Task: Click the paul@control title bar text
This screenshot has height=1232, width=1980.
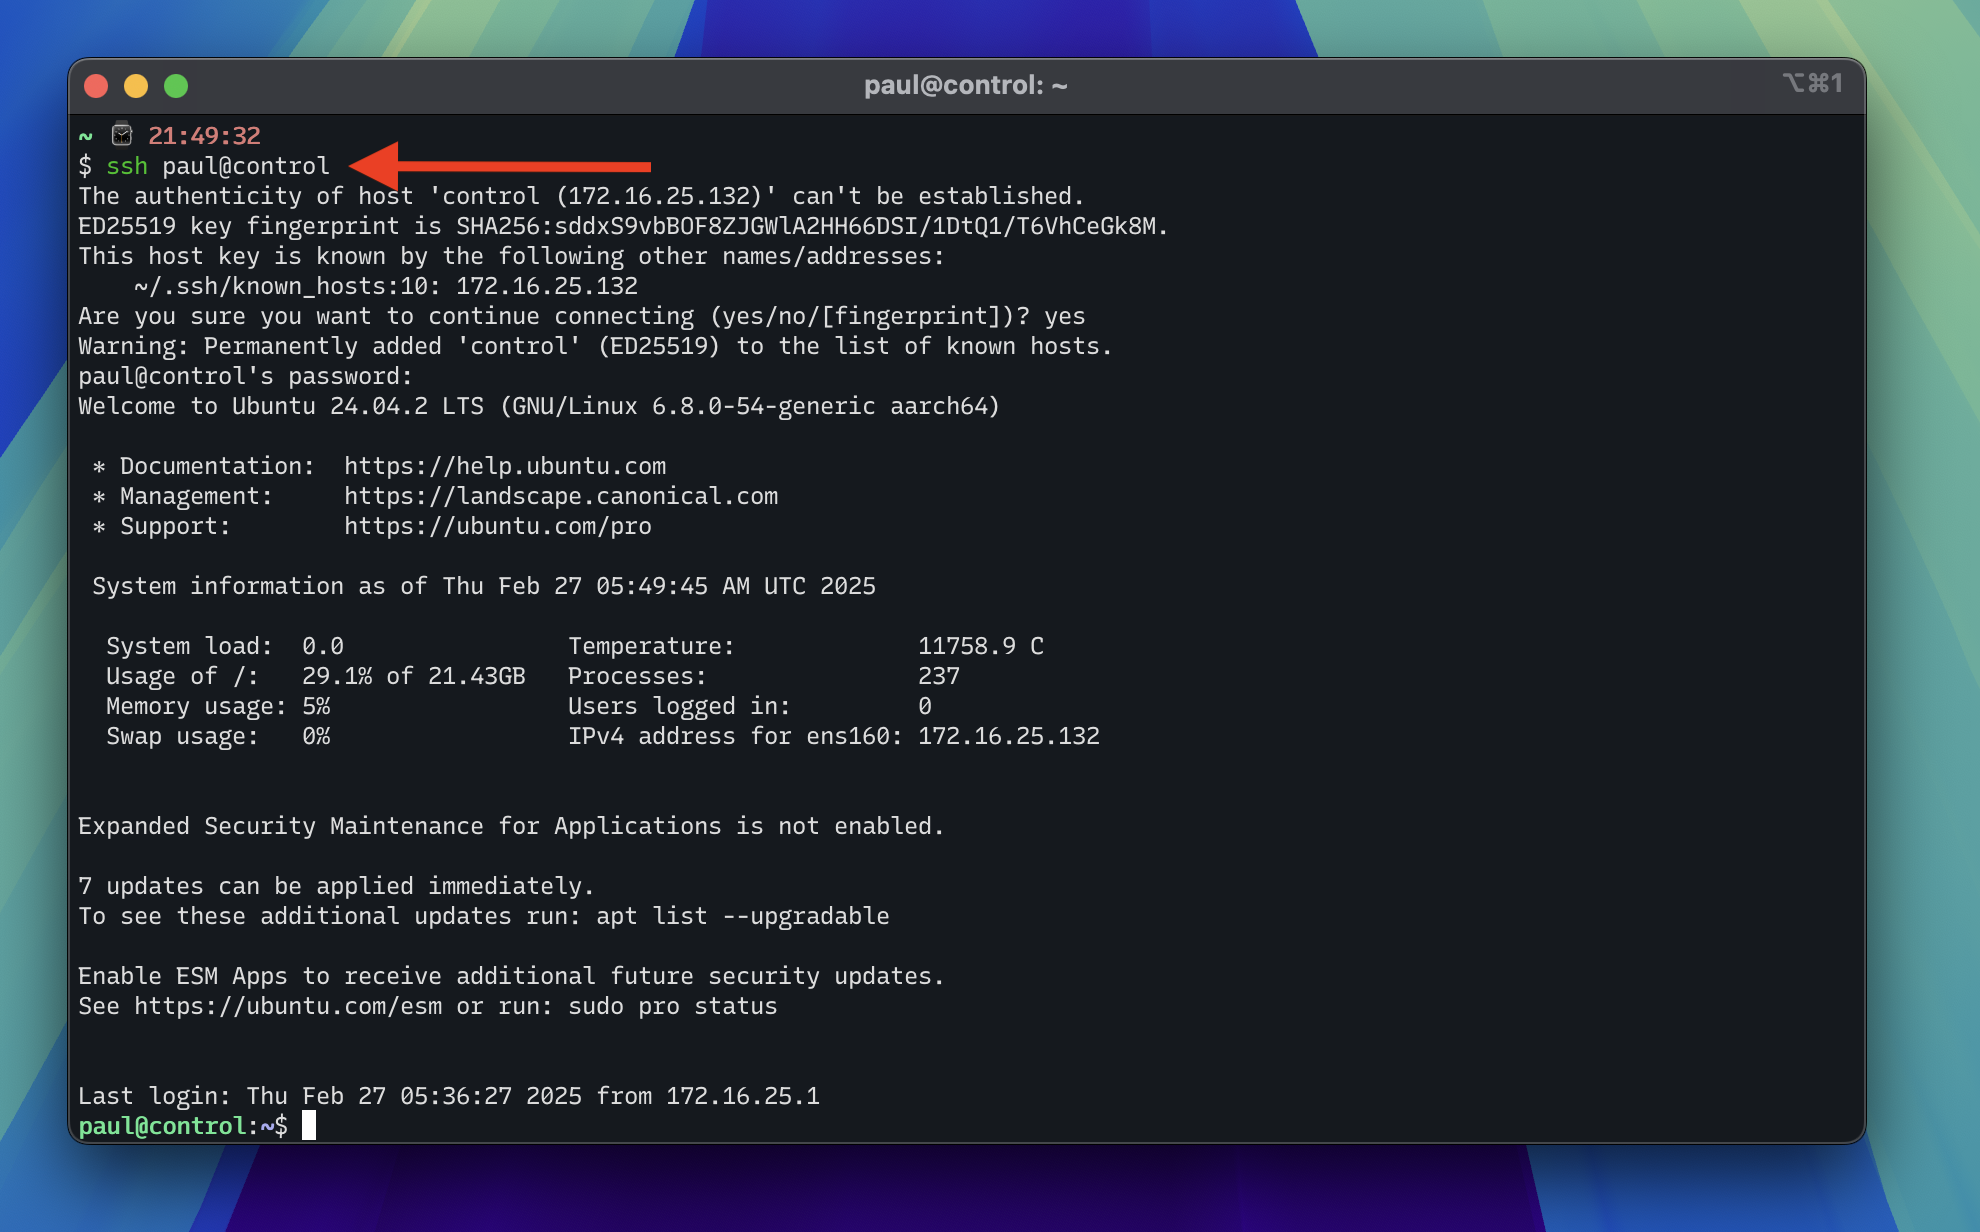Action: tap(965, 85)
